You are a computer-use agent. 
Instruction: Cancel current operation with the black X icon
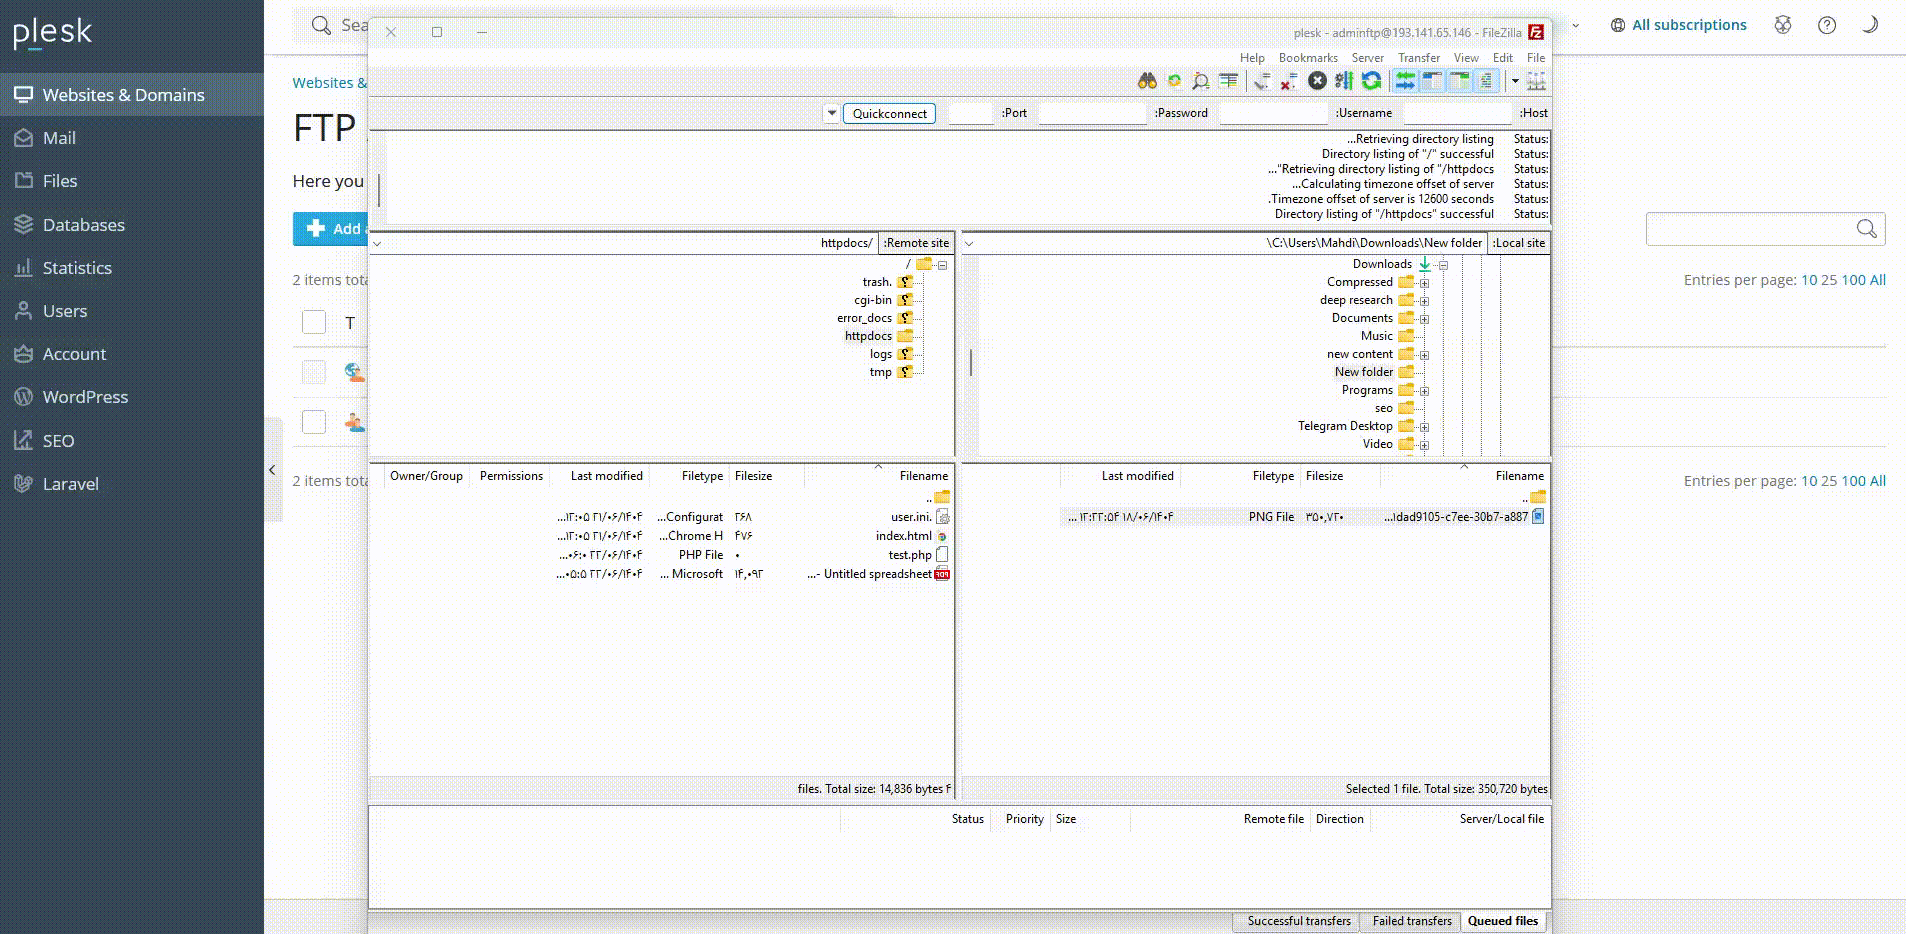tap(1317, 81)
